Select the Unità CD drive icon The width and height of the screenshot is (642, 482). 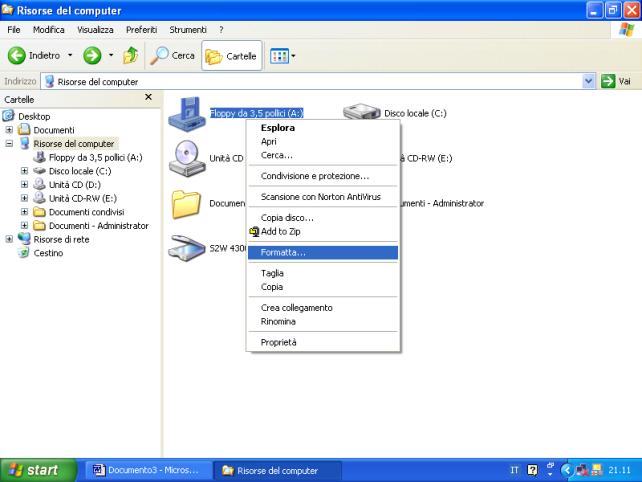pyautogui.click(x=187, y=157)
